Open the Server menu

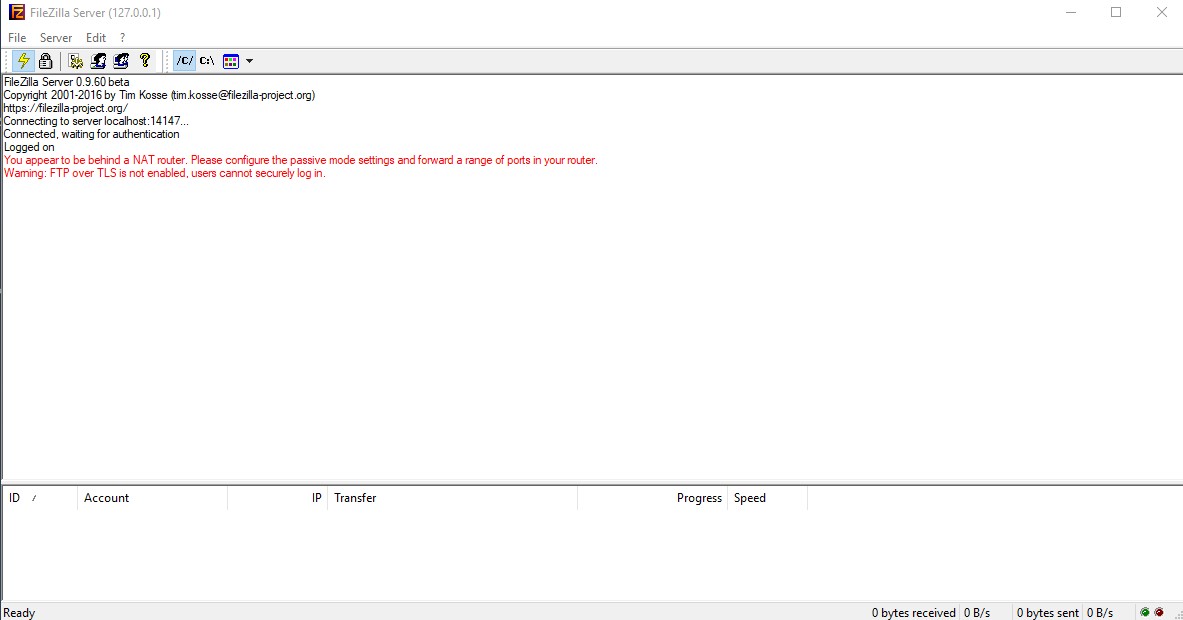click(x=56, y=38)
